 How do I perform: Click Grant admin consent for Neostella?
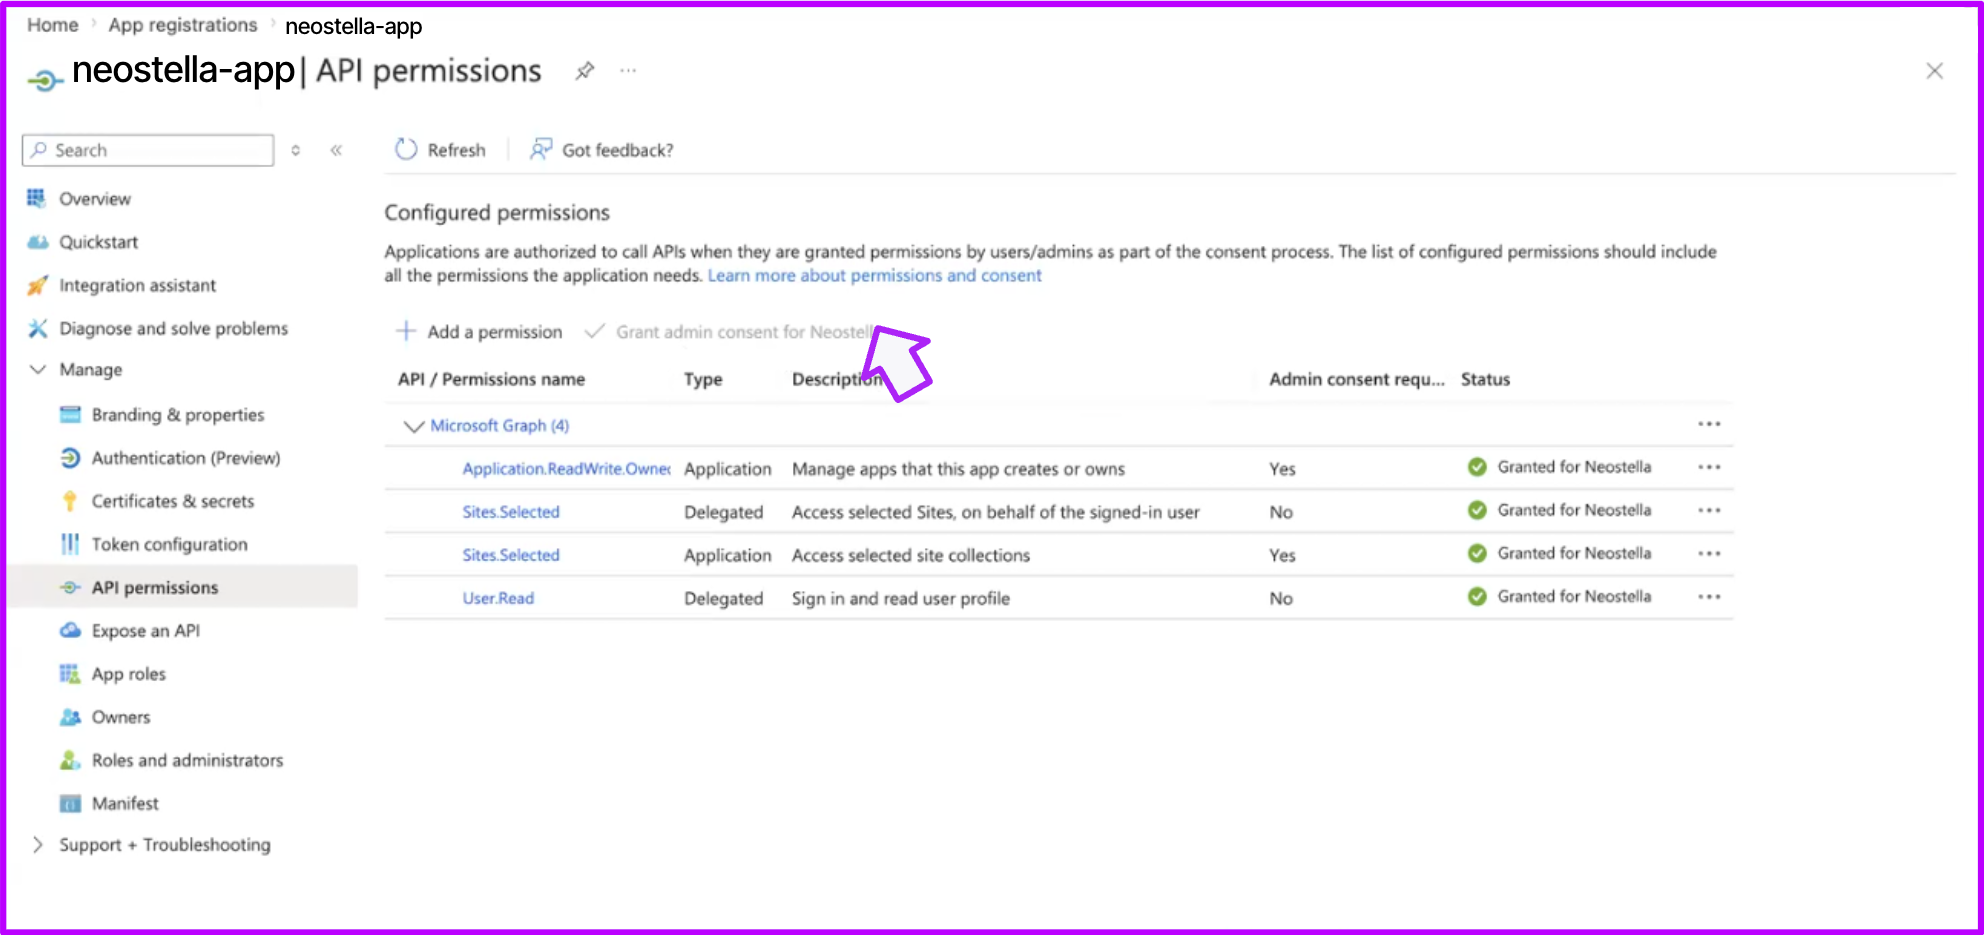point(731,331)
